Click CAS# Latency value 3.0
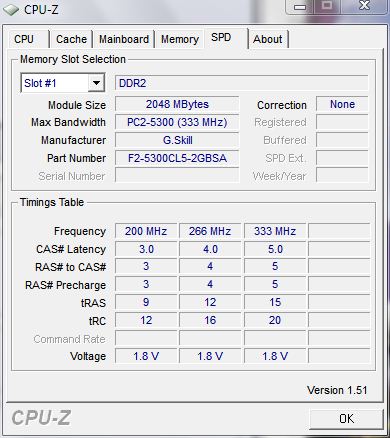 [x=146, y=249]
